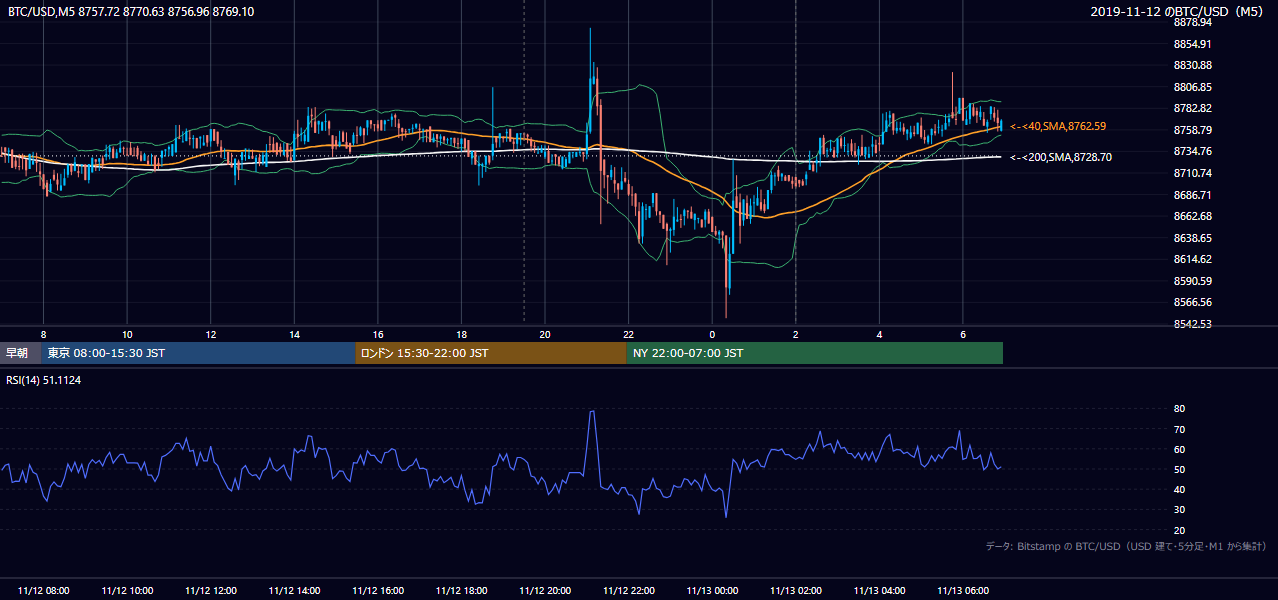Click the RSI(14) 51.1124 indicator label

(43, 379)
